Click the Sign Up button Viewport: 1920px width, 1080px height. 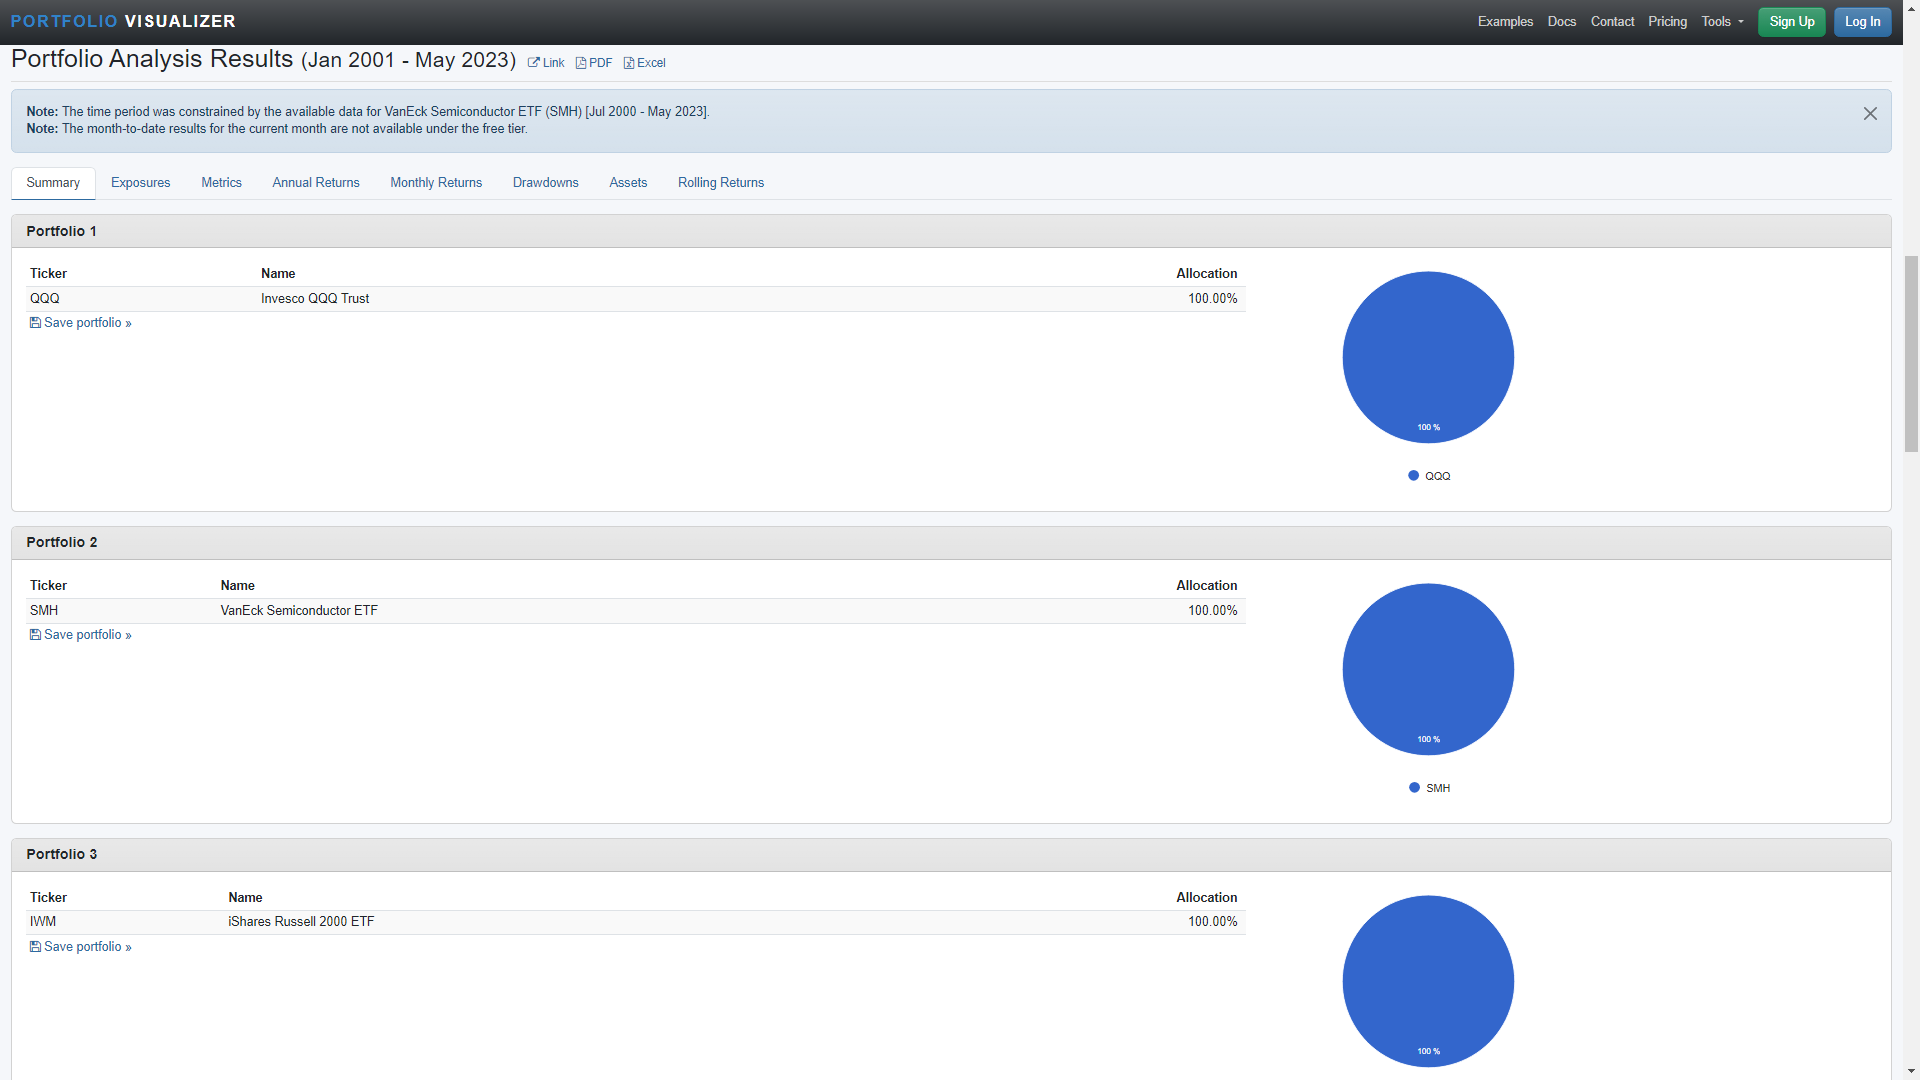[x=1791, y=22]
